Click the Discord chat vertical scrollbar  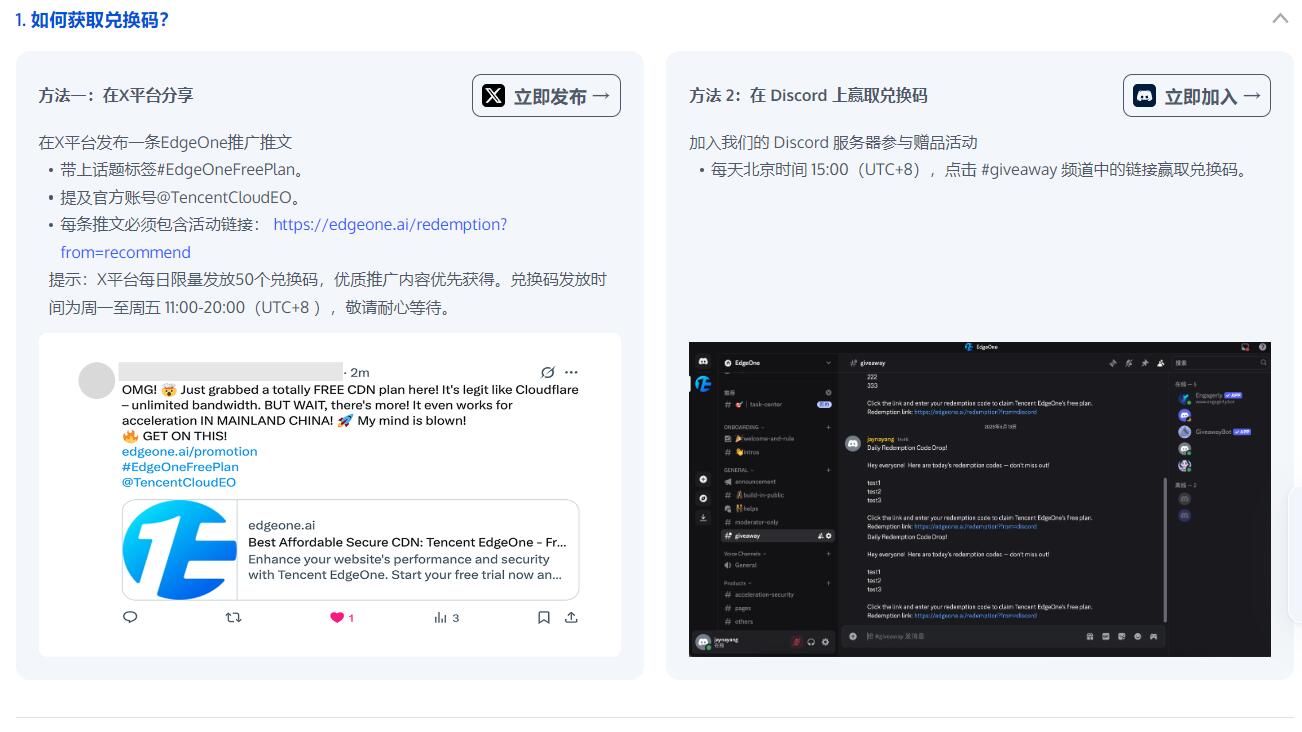click(x=1165, y=550)
